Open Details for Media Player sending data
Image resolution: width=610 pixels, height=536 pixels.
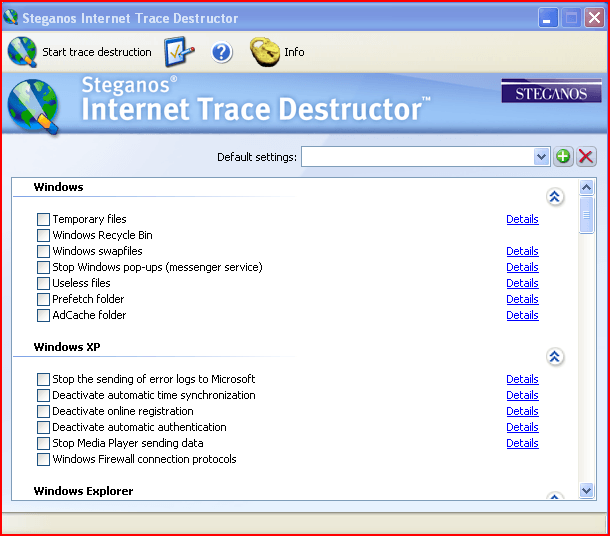click(522, 443)
